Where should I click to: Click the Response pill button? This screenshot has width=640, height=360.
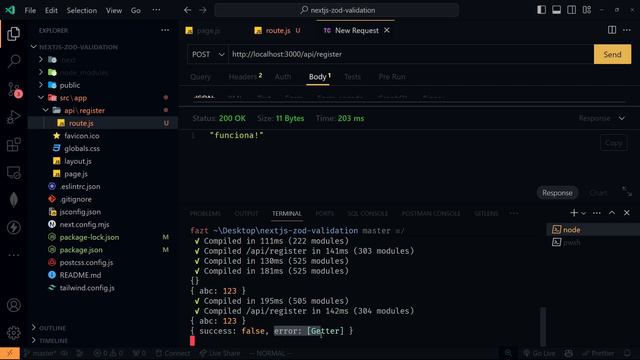tap(557, 193)
